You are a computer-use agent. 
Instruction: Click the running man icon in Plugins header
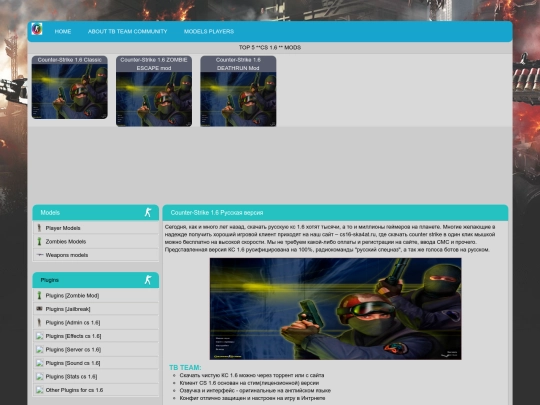tap(148, 280)
